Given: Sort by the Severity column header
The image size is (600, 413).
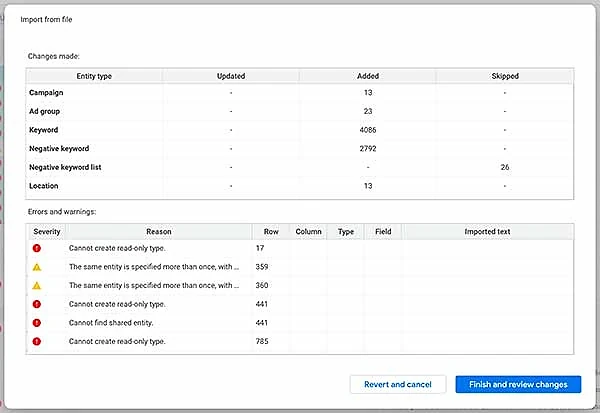Looking at the screenshot, I should pos(47,232).
